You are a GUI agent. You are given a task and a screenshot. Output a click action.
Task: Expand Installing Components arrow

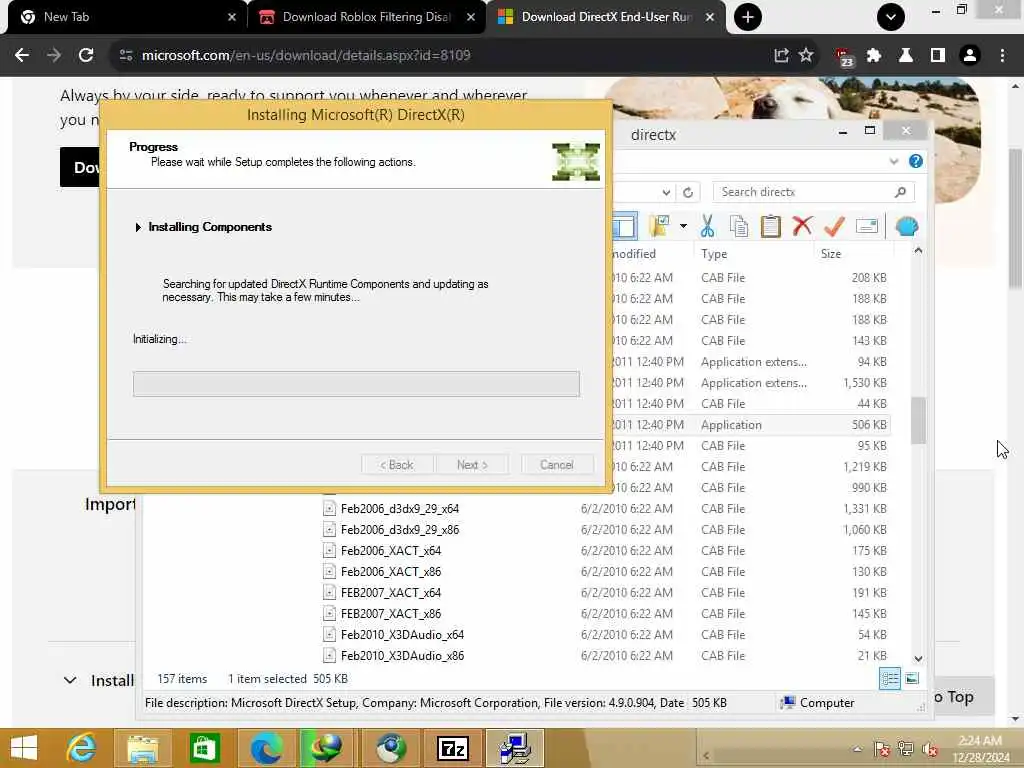click(x=138, y=227)
